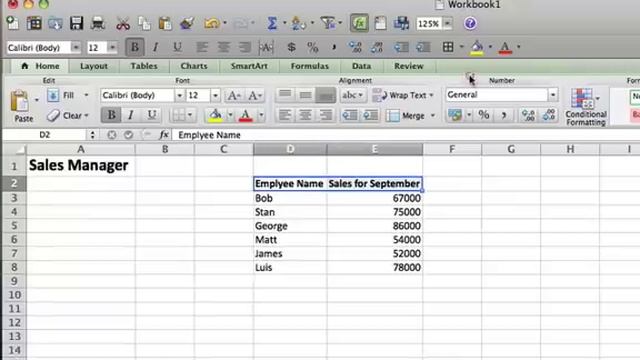Toggle Underline in the ribbon Font group
Viewport: 640px width, 360px height.
point(151,115)
